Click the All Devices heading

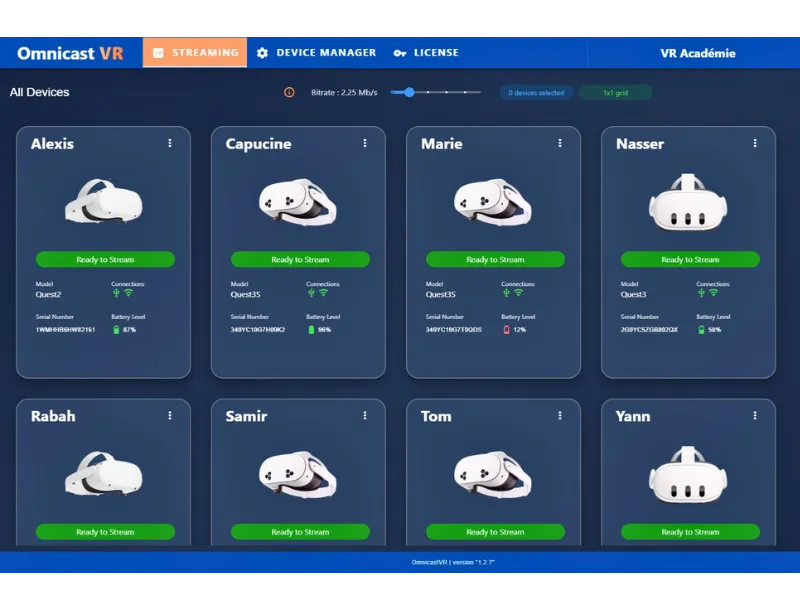coord(39,92)
